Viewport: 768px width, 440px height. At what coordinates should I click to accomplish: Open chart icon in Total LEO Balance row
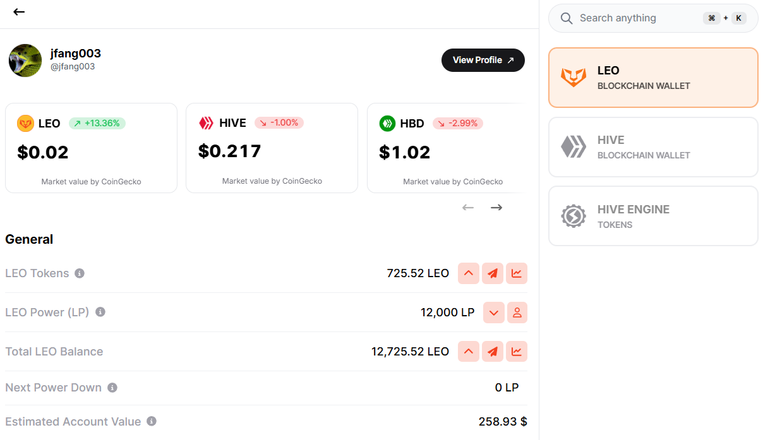pyautogui.click(x=516, y=351)
